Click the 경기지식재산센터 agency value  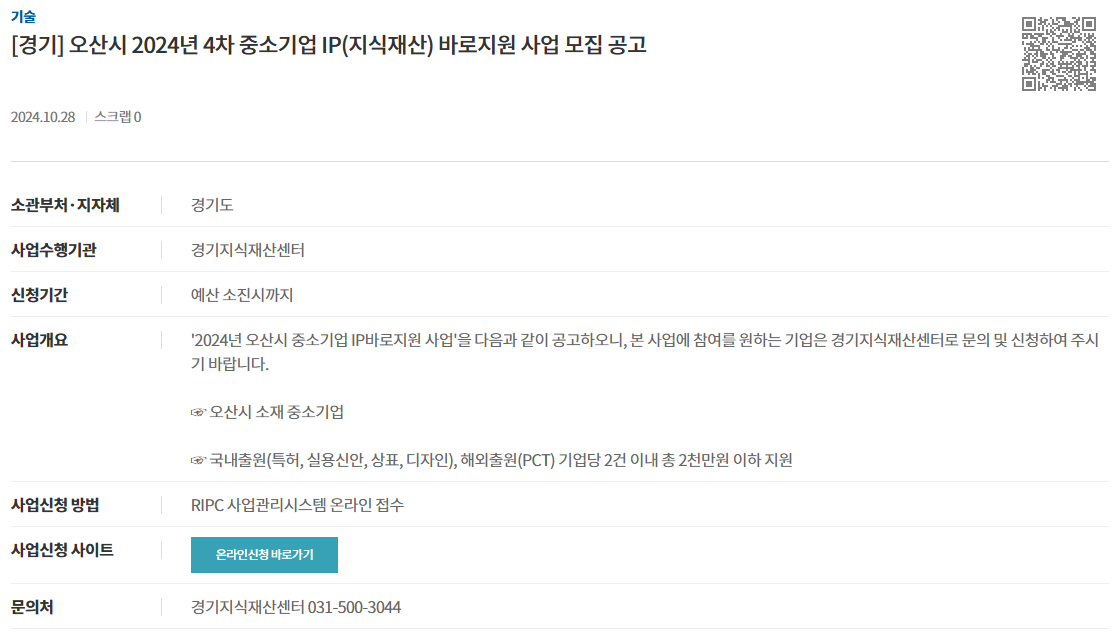[248, 250]
